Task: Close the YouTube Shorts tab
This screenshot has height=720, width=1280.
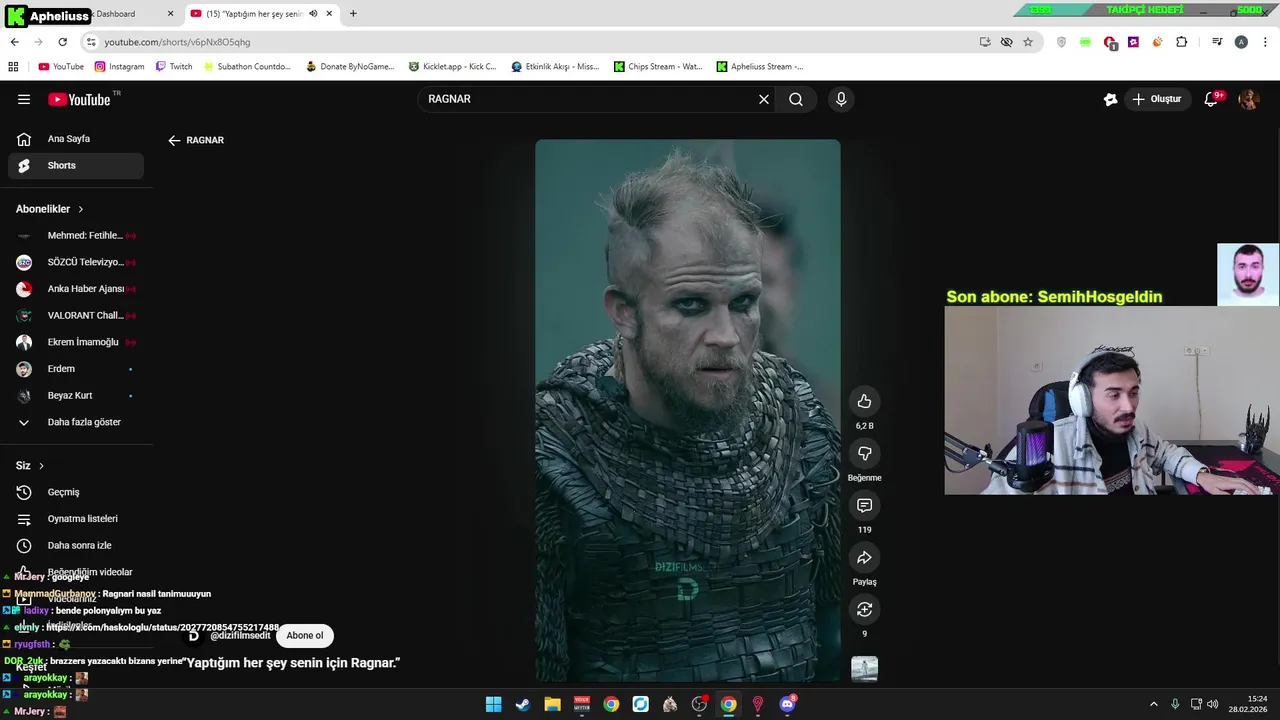Action: (x=329, y=14)
